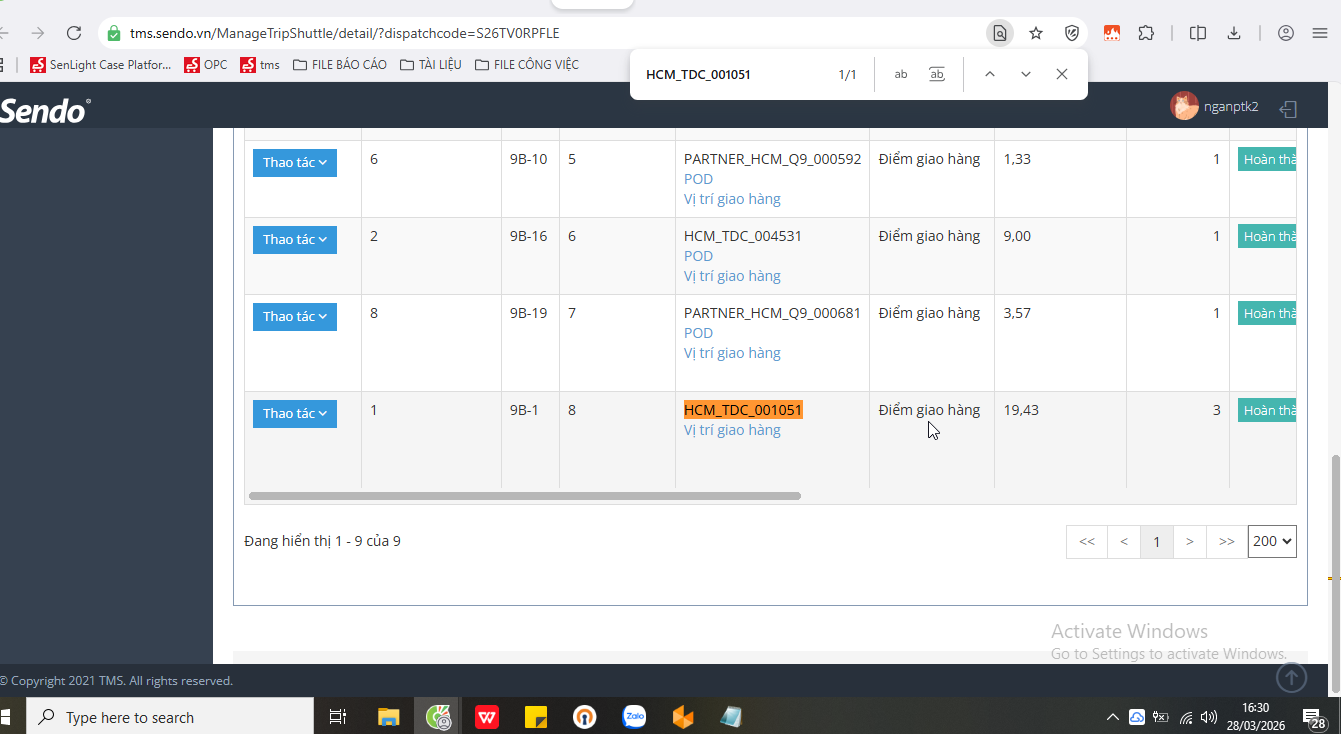Expand Thao tác for HCM_TDC_004531 row

point(295,240)
